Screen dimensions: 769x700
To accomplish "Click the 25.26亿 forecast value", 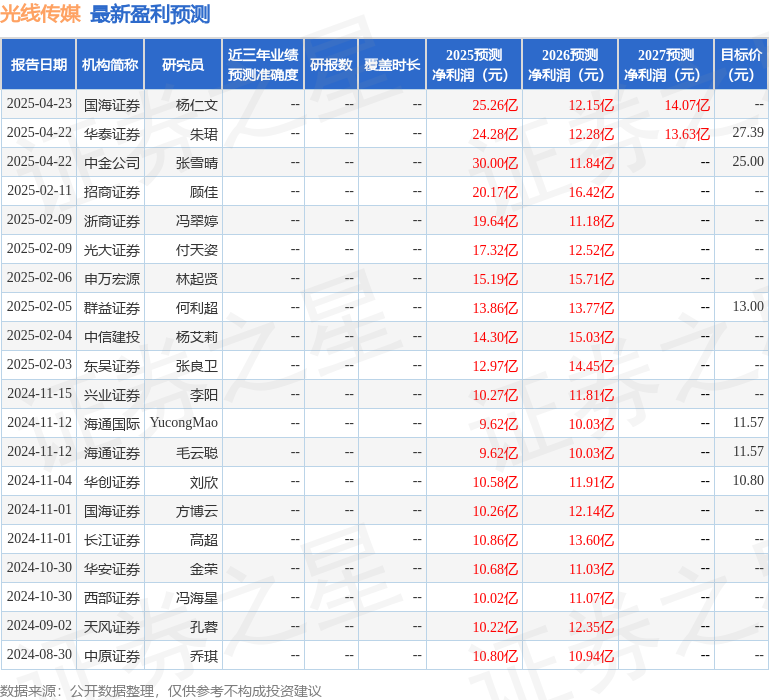I will coord(495,104).
